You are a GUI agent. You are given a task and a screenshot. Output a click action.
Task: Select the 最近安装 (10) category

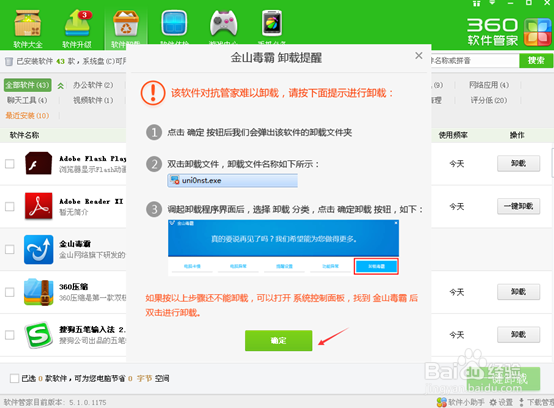point(27,116)
